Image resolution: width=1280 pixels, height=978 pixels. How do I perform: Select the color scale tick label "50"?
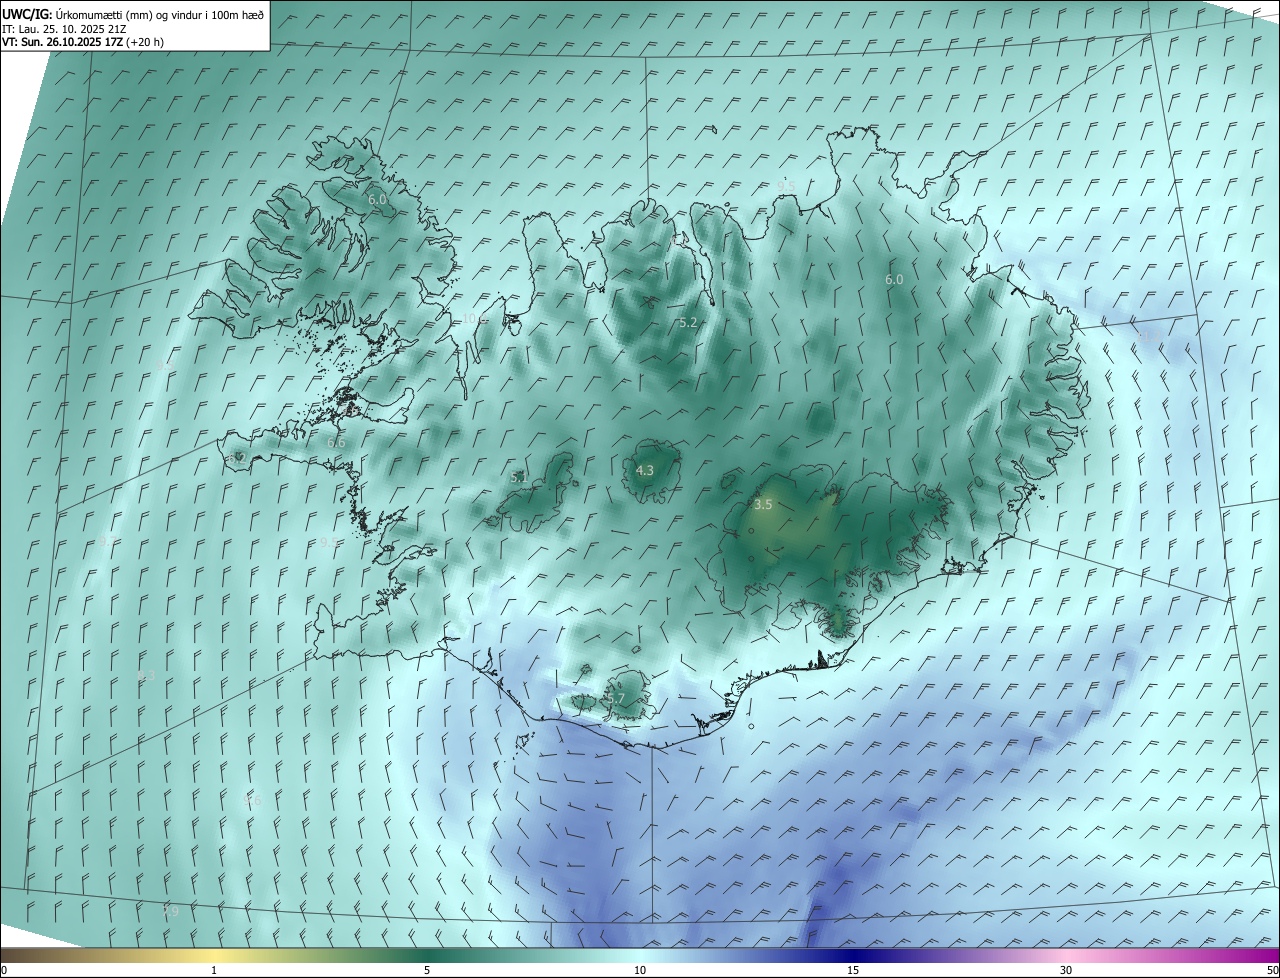point(1272,971)
